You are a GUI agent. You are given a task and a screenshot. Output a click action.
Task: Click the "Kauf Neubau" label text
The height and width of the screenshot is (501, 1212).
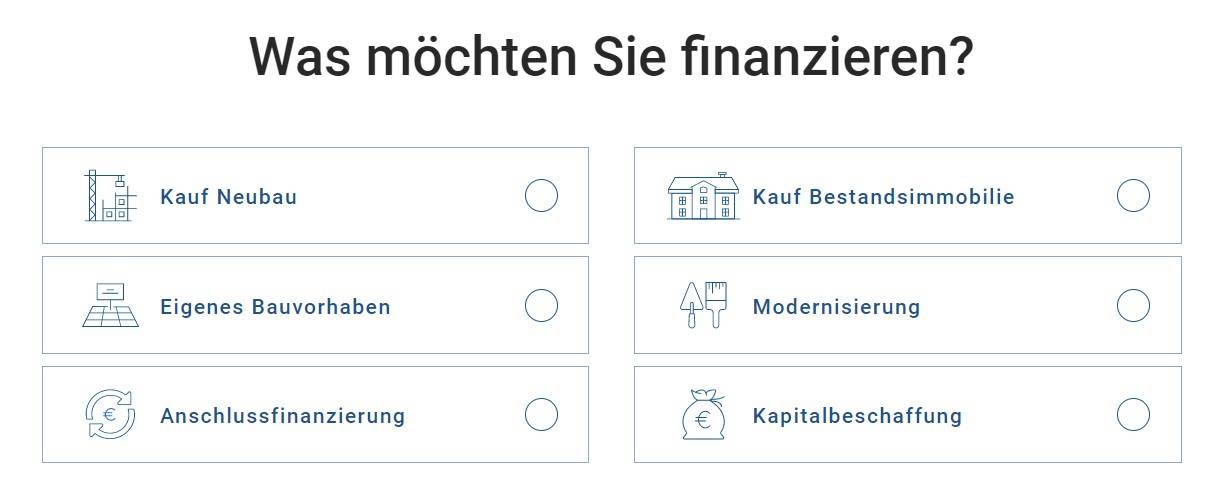click(228, 197)
